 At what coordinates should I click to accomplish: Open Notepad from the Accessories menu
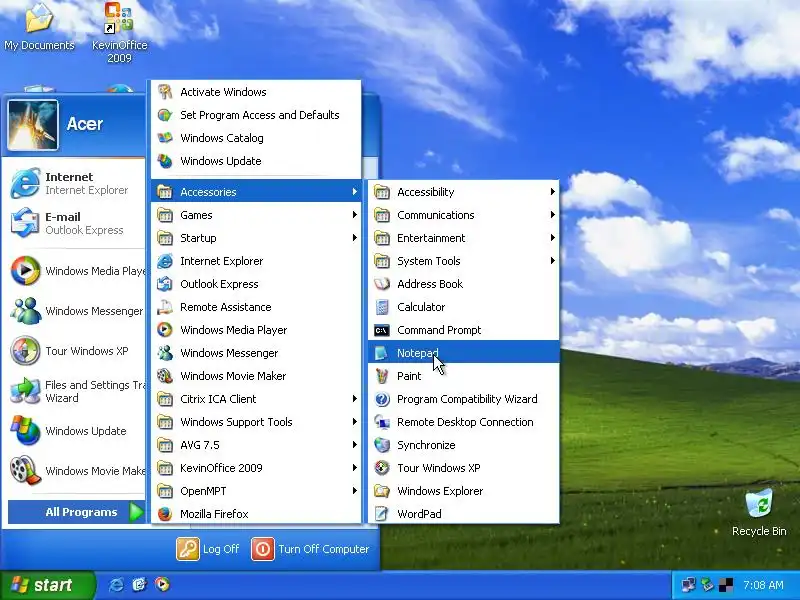click(463, 353)
